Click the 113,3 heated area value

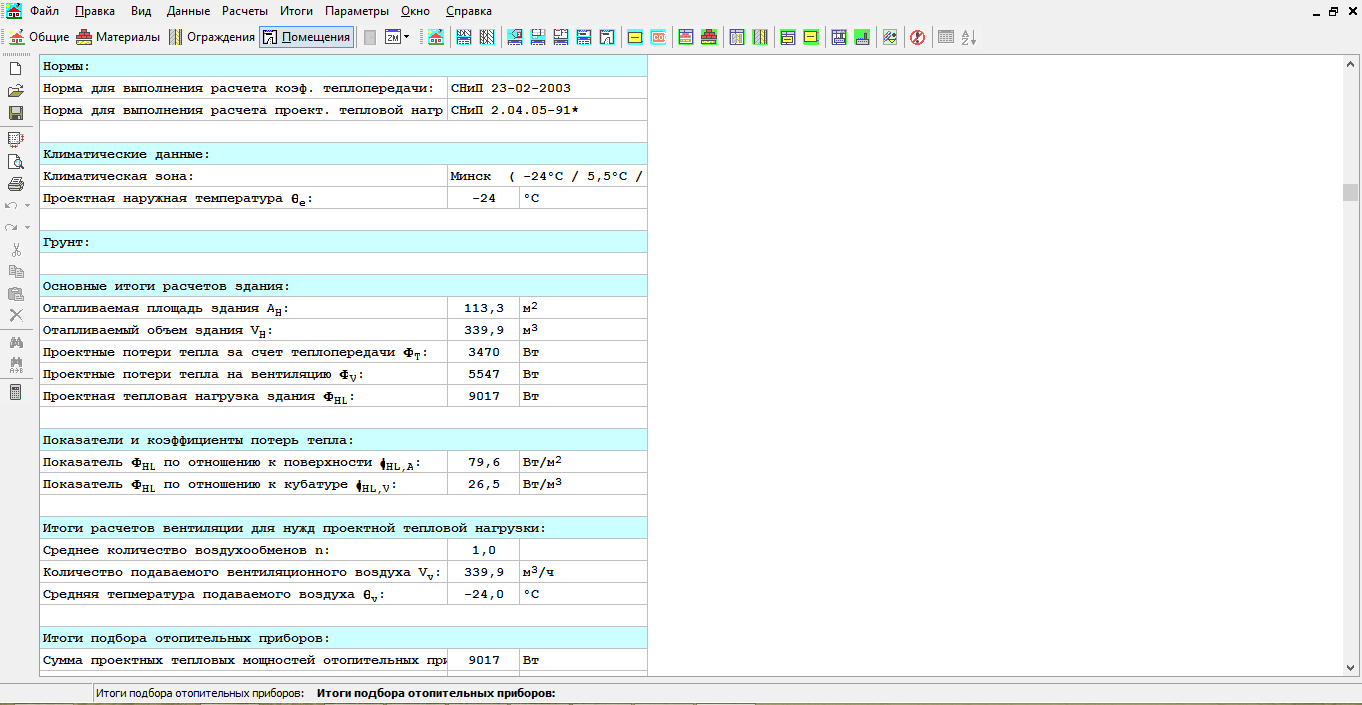point(484,308)
